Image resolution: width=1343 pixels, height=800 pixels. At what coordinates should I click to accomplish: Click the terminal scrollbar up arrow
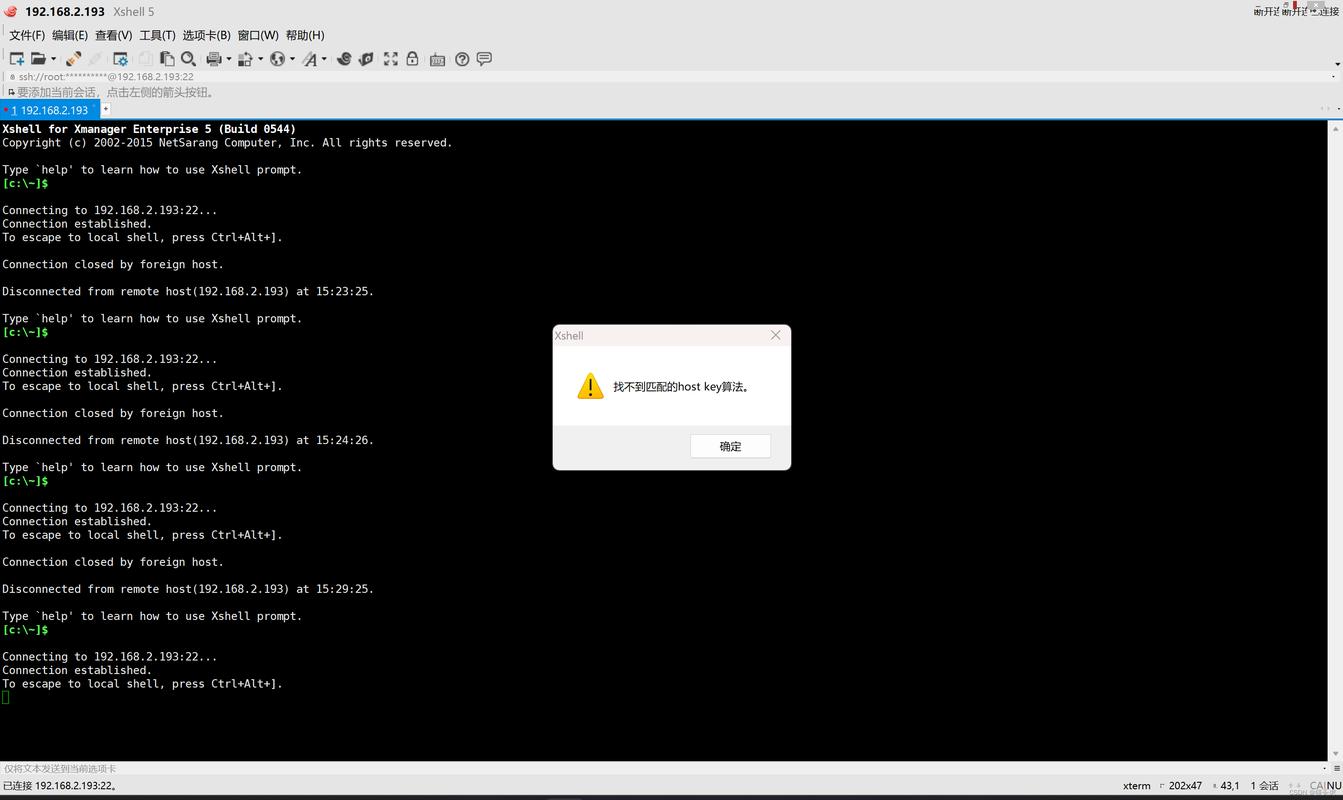[x=1335, y=128]
